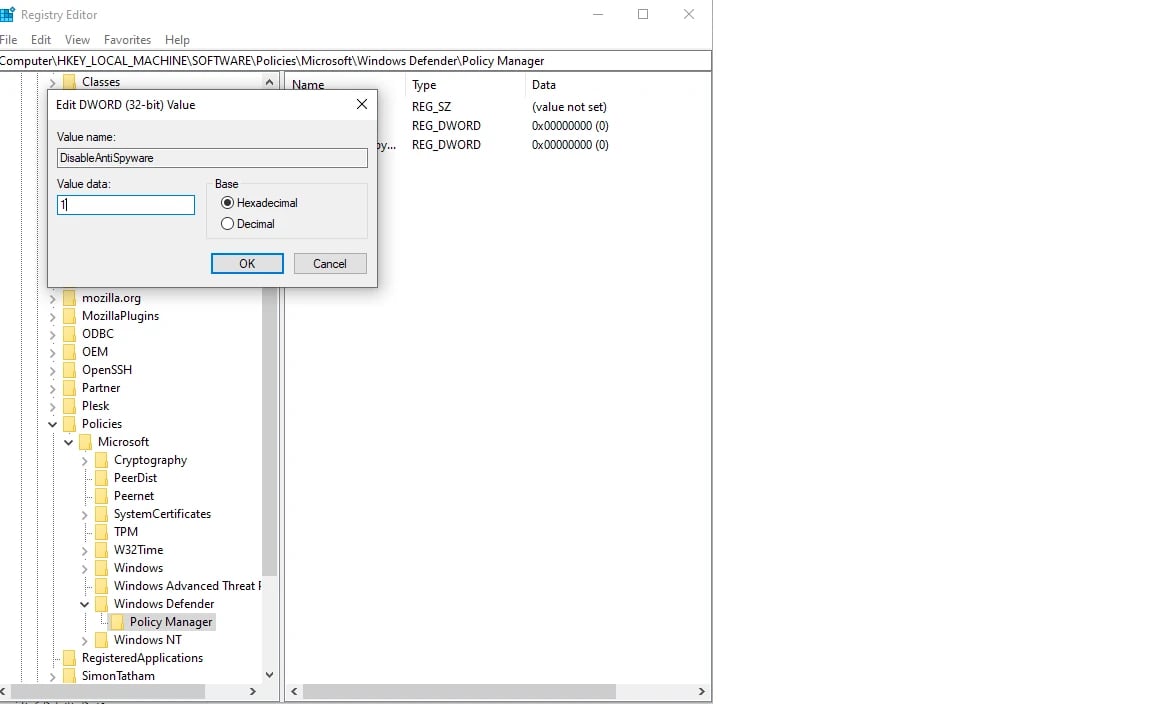This screenshot has height=704, width=1152.
Task: Select the Hexadecimal base option
Action: point(259,203)
